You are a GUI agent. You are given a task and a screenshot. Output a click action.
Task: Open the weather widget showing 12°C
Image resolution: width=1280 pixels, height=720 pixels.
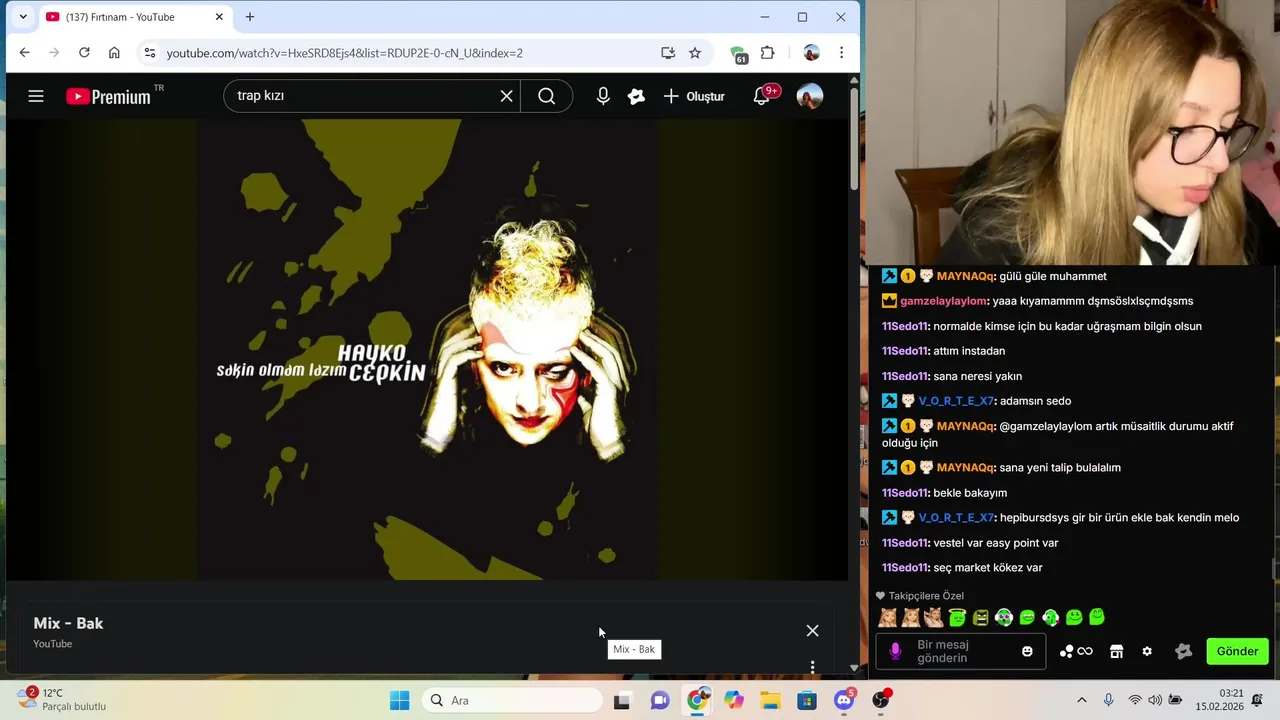pos(62,699)
